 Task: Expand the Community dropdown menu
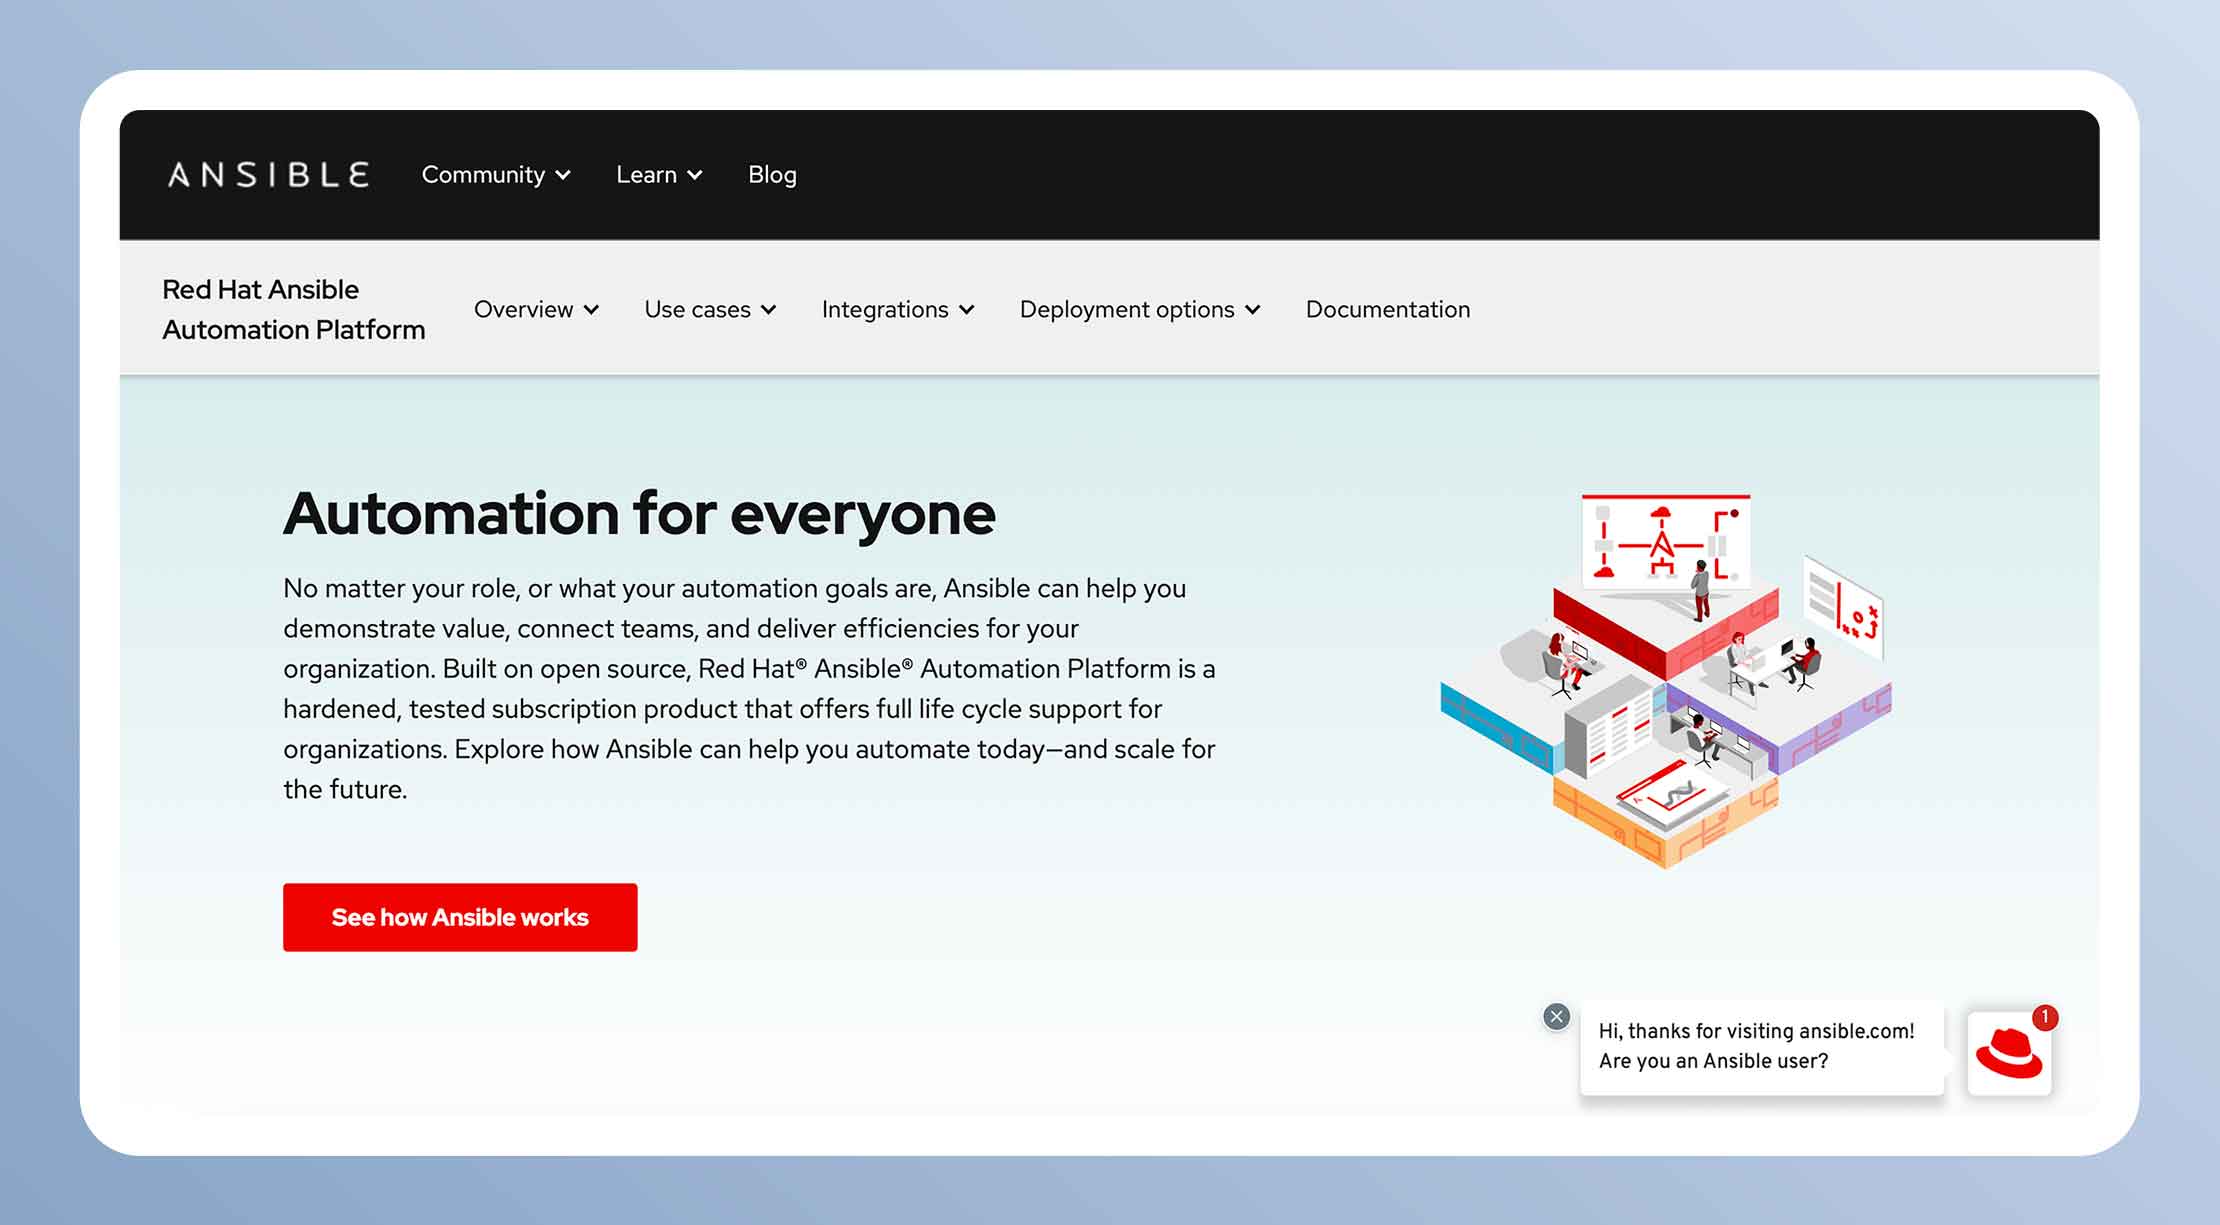tap(496, 175)
